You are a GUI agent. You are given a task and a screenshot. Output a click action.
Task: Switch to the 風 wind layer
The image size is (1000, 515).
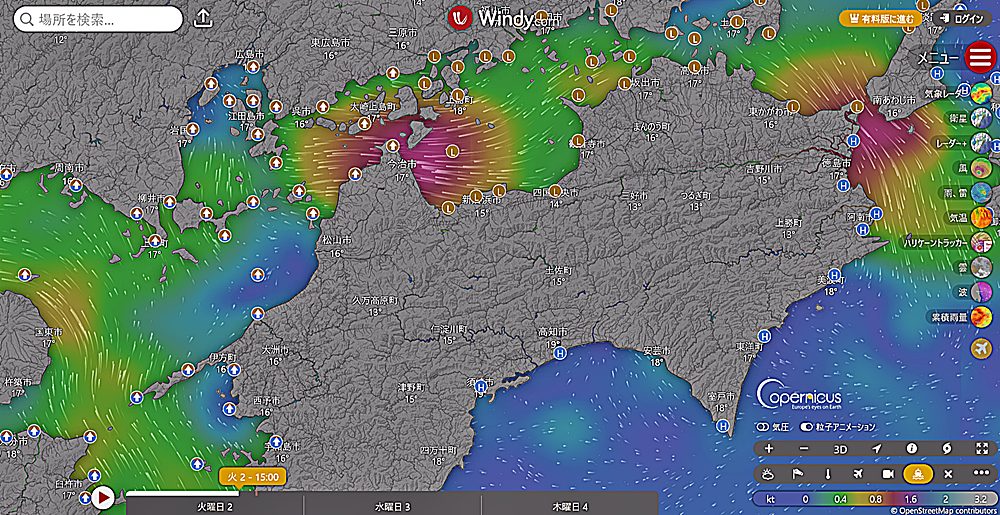(x=981, y=168)
